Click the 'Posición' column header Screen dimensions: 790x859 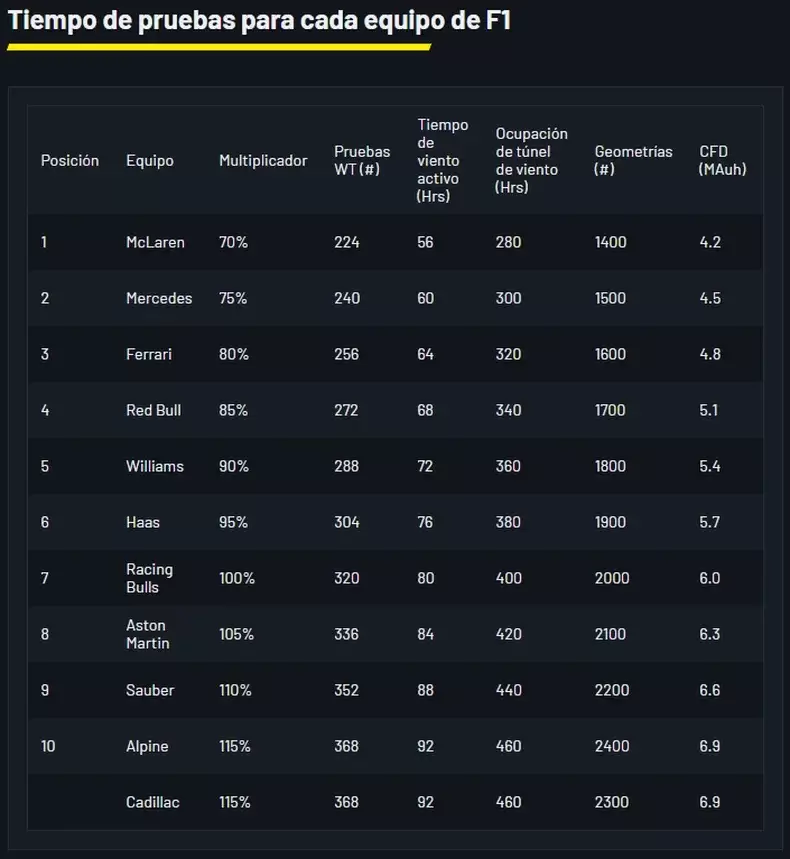click(x=70, y=160)
